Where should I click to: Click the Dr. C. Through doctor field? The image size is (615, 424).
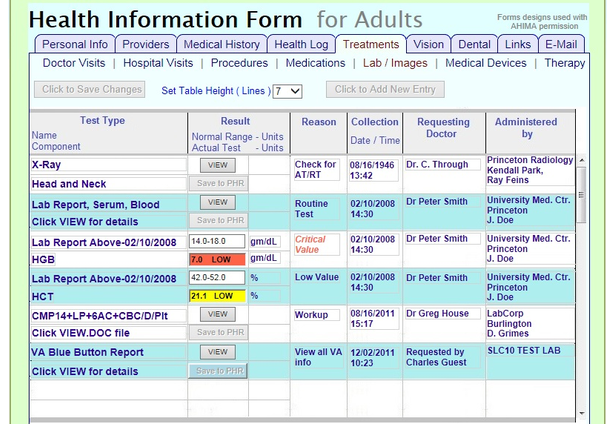click(443, 164)
